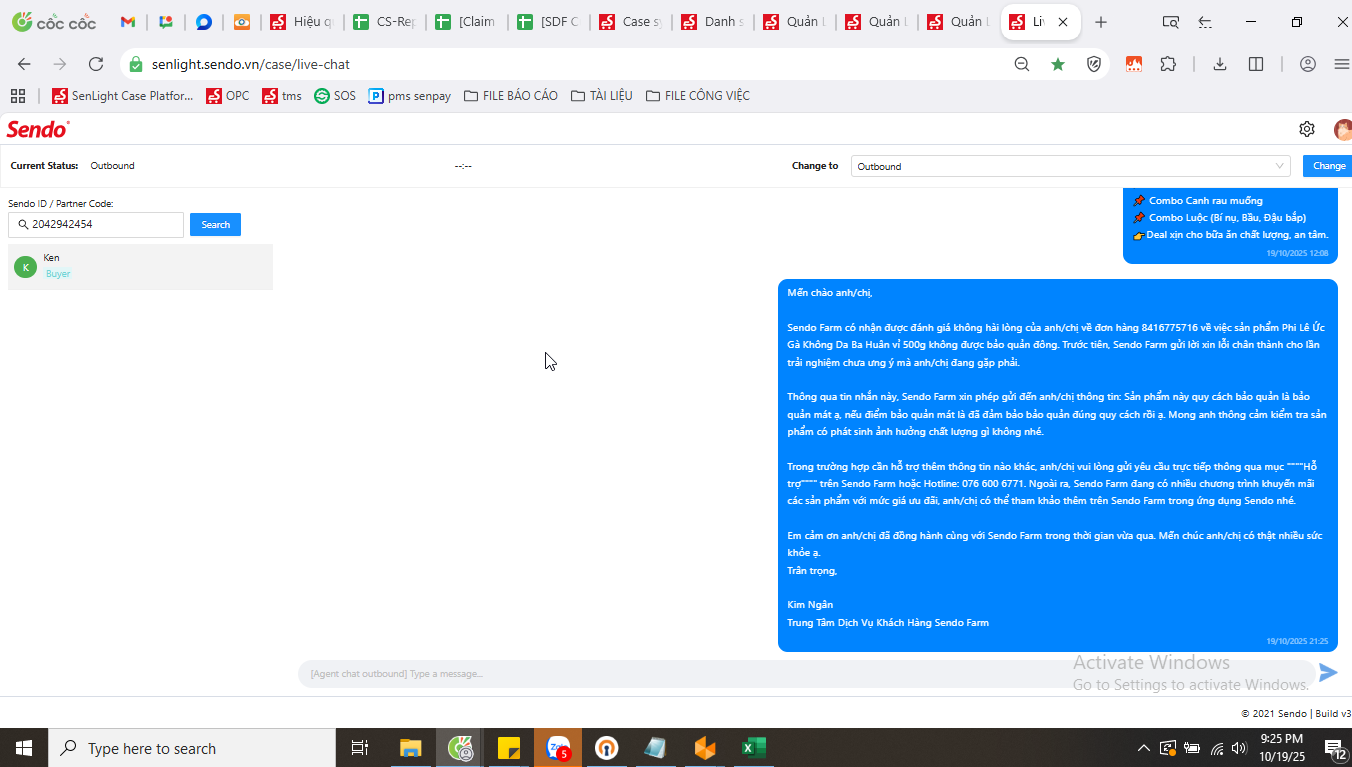Open Sticky Notes in taskbar
Image resolution: width=1352 pixels, height=767 pixels.
click(x=509, y=748)
